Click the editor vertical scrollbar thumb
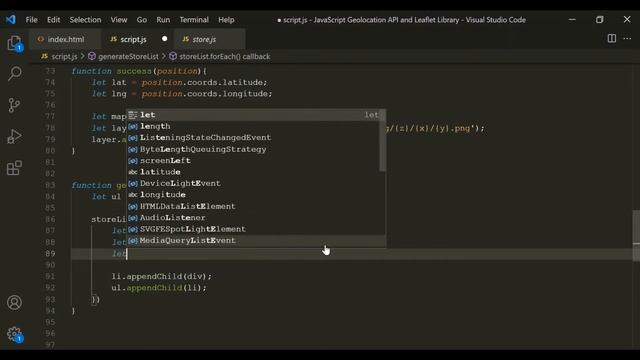Viewport: 640px width, 360px height. tap(636, 236)
